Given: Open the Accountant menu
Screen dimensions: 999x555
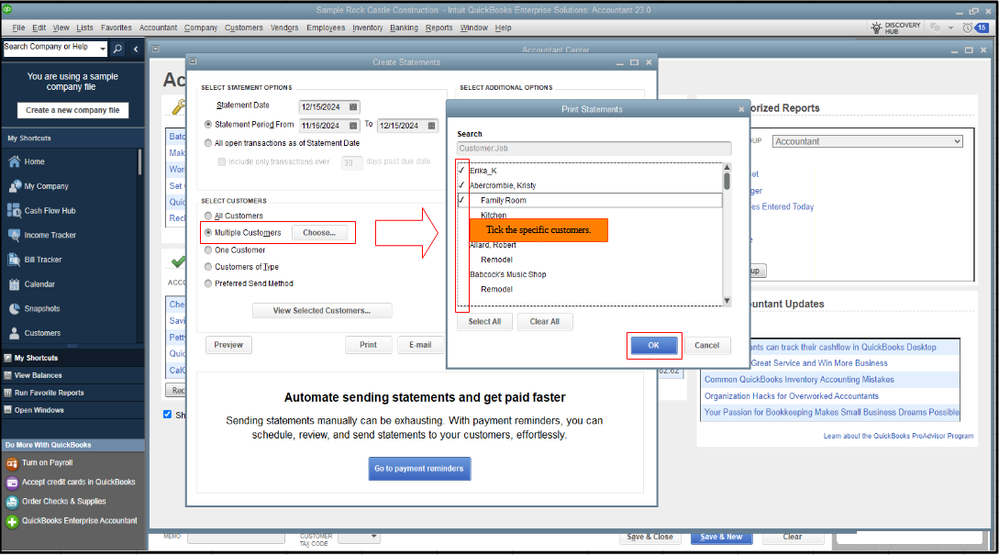Looking at the screenshot, I should tap(158, 28).
